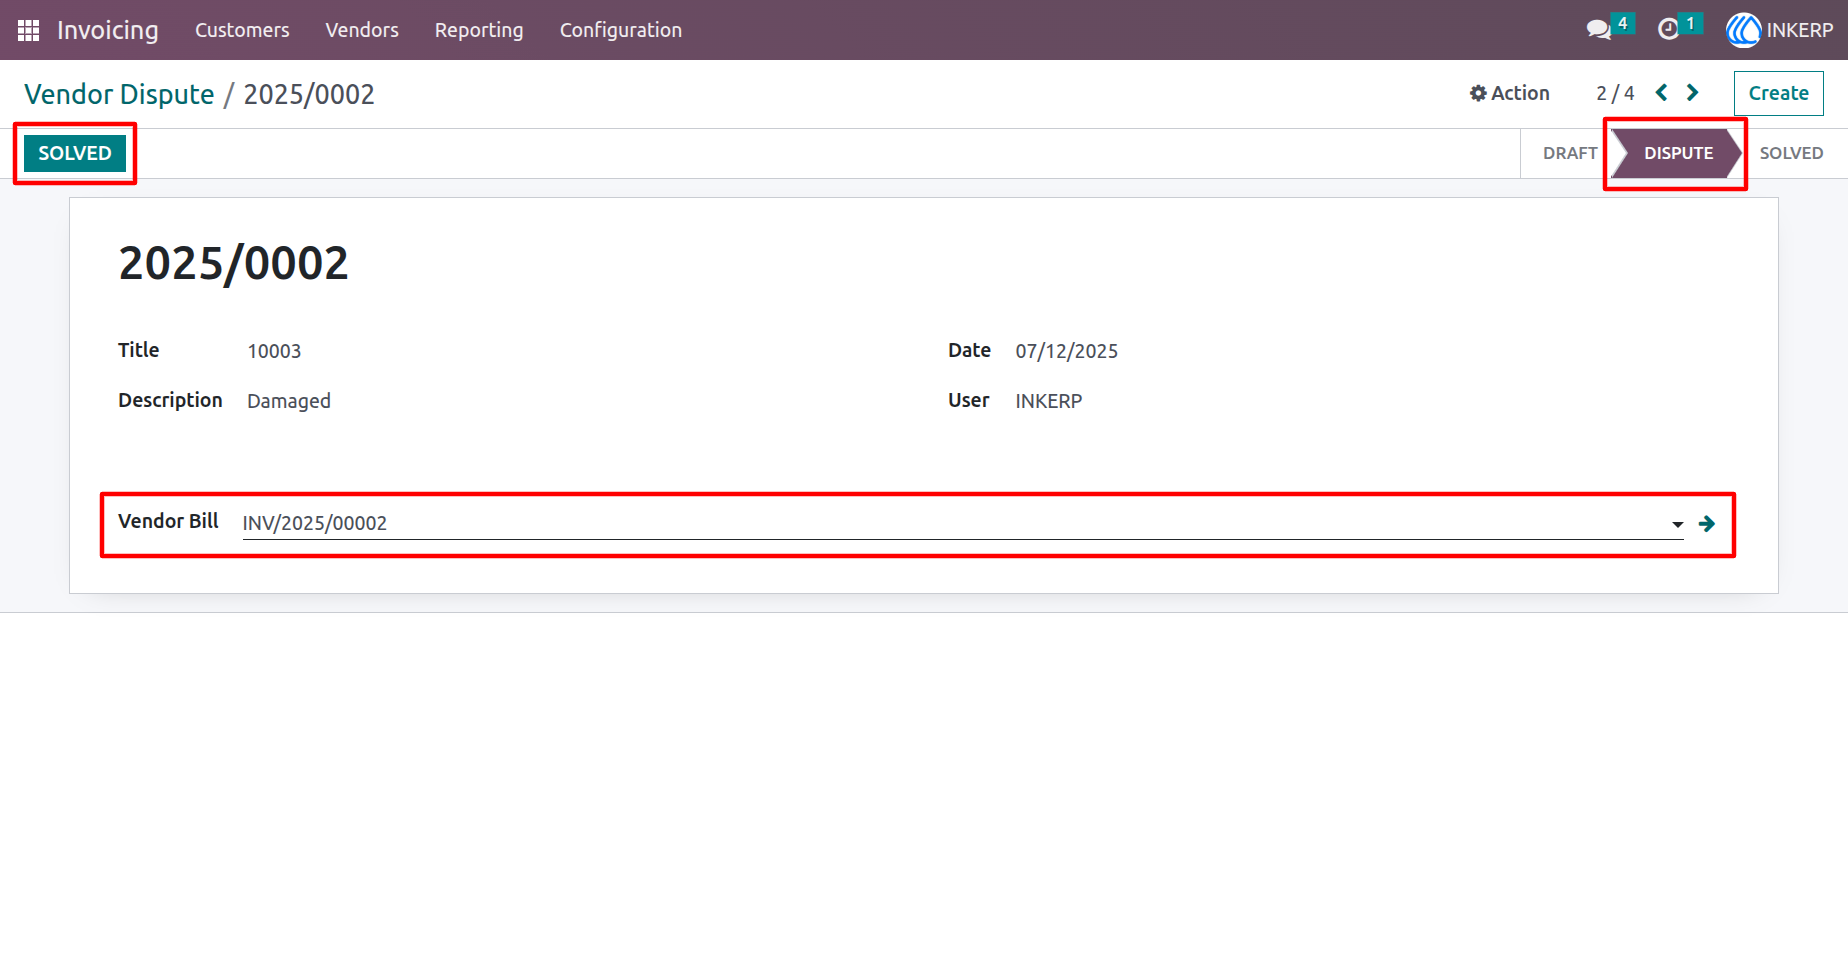This screenshot has width=1848, height=966.
Task: Open the Configuration menu
Action: (621, 30)
